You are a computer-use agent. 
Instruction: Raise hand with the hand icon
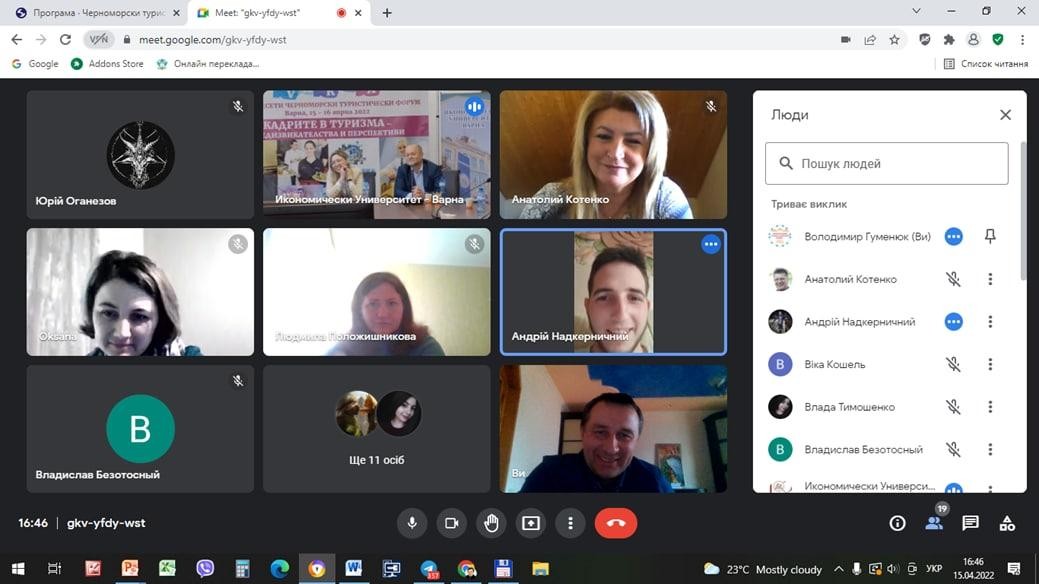click(491, 523)
